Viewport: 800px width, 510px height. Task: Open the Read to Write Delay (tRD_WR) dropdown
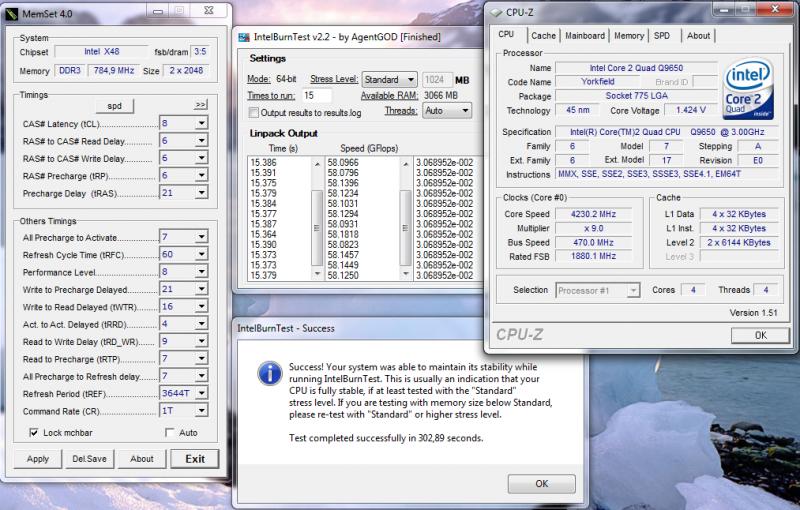click(x=202, y=341)
